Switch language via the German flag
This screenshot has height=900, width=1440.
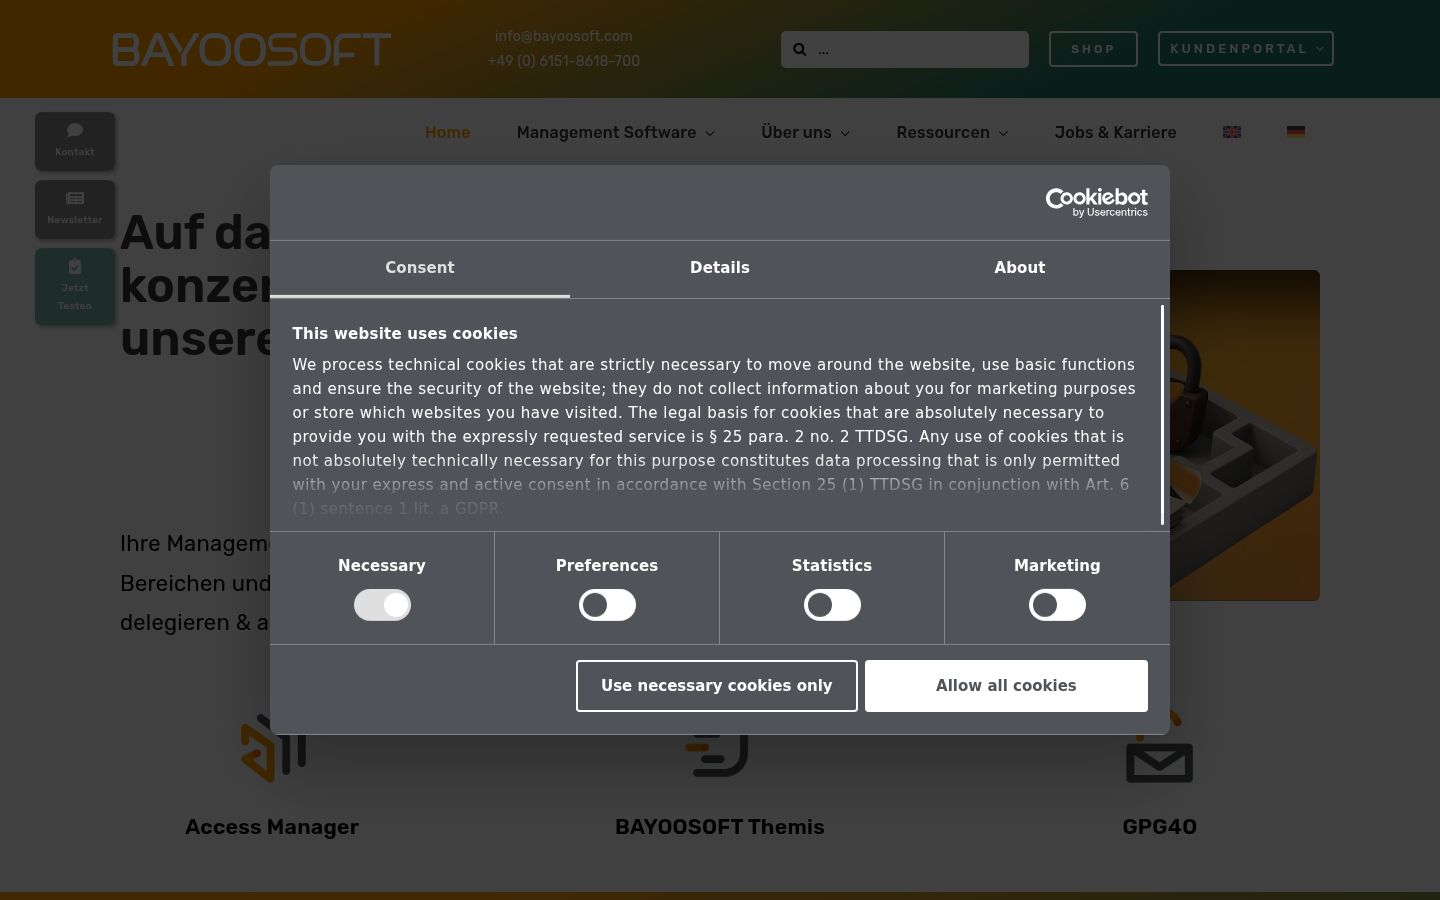[x=1296, y=132]
